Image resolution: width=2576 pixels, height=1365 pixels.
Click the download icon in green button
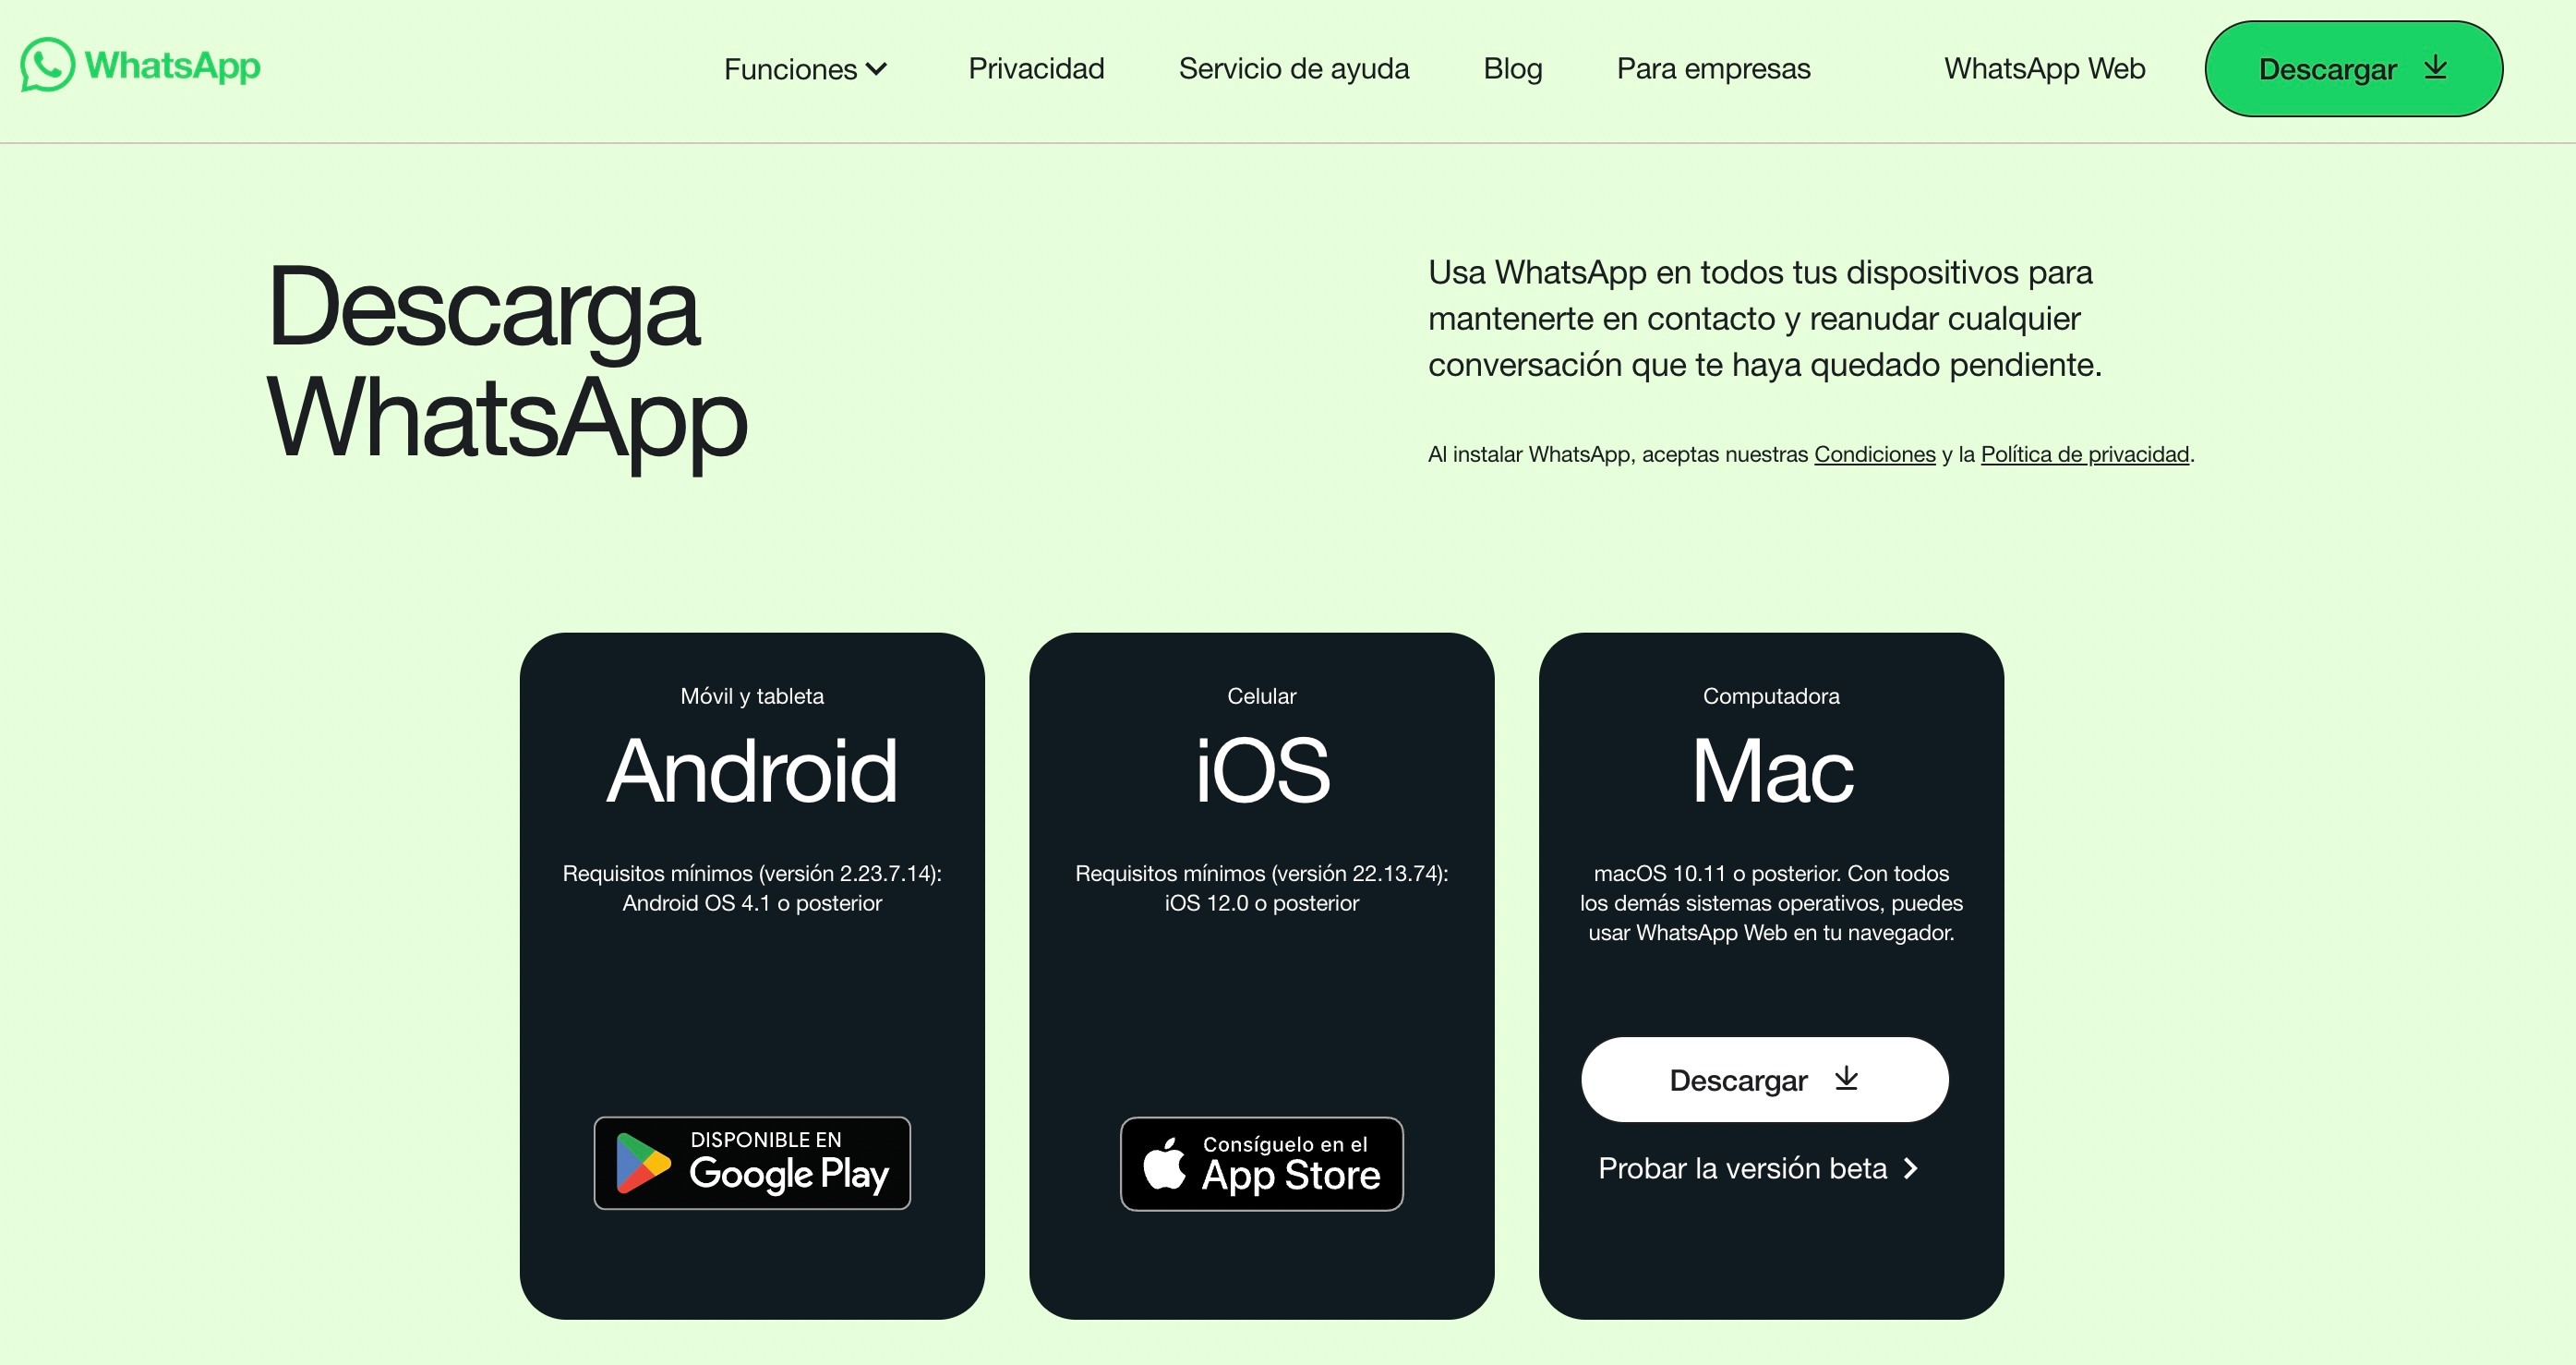pyautogui.click(x=2439, y=68)
